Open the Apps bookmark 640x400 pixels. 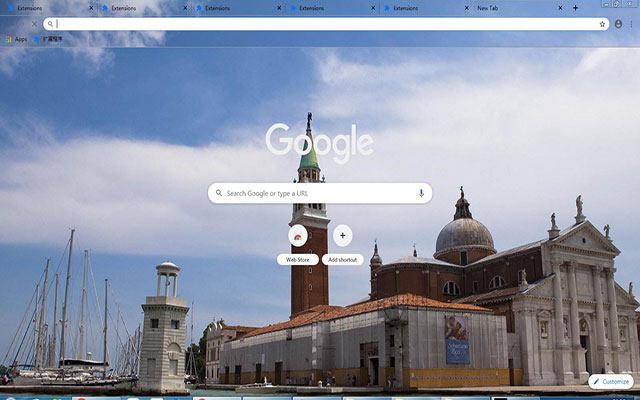[x=16, y=39]
